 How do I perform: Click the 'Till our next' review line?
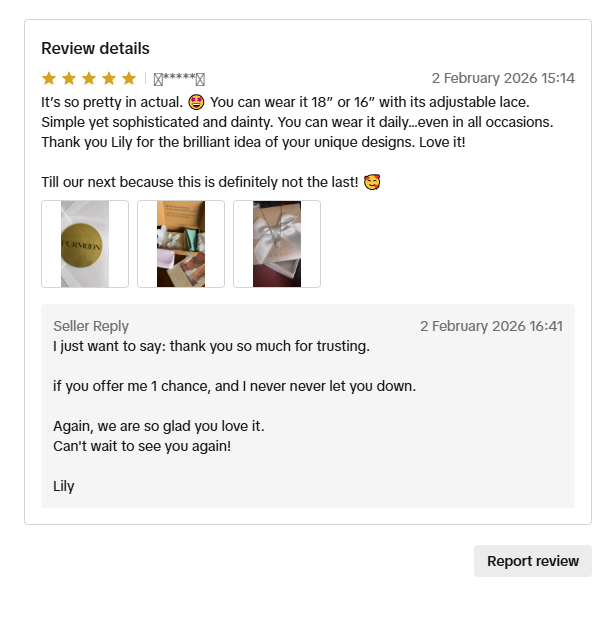pos(211,182)
